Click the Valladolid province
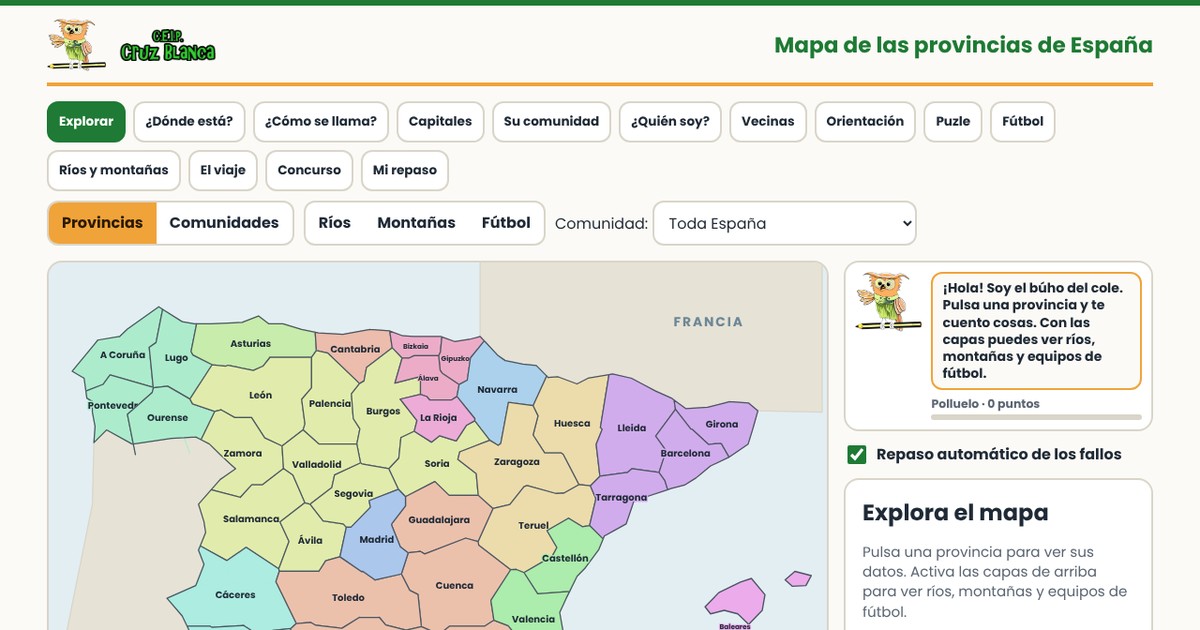The image size is (1200, 630). click(x=316, y=465)
